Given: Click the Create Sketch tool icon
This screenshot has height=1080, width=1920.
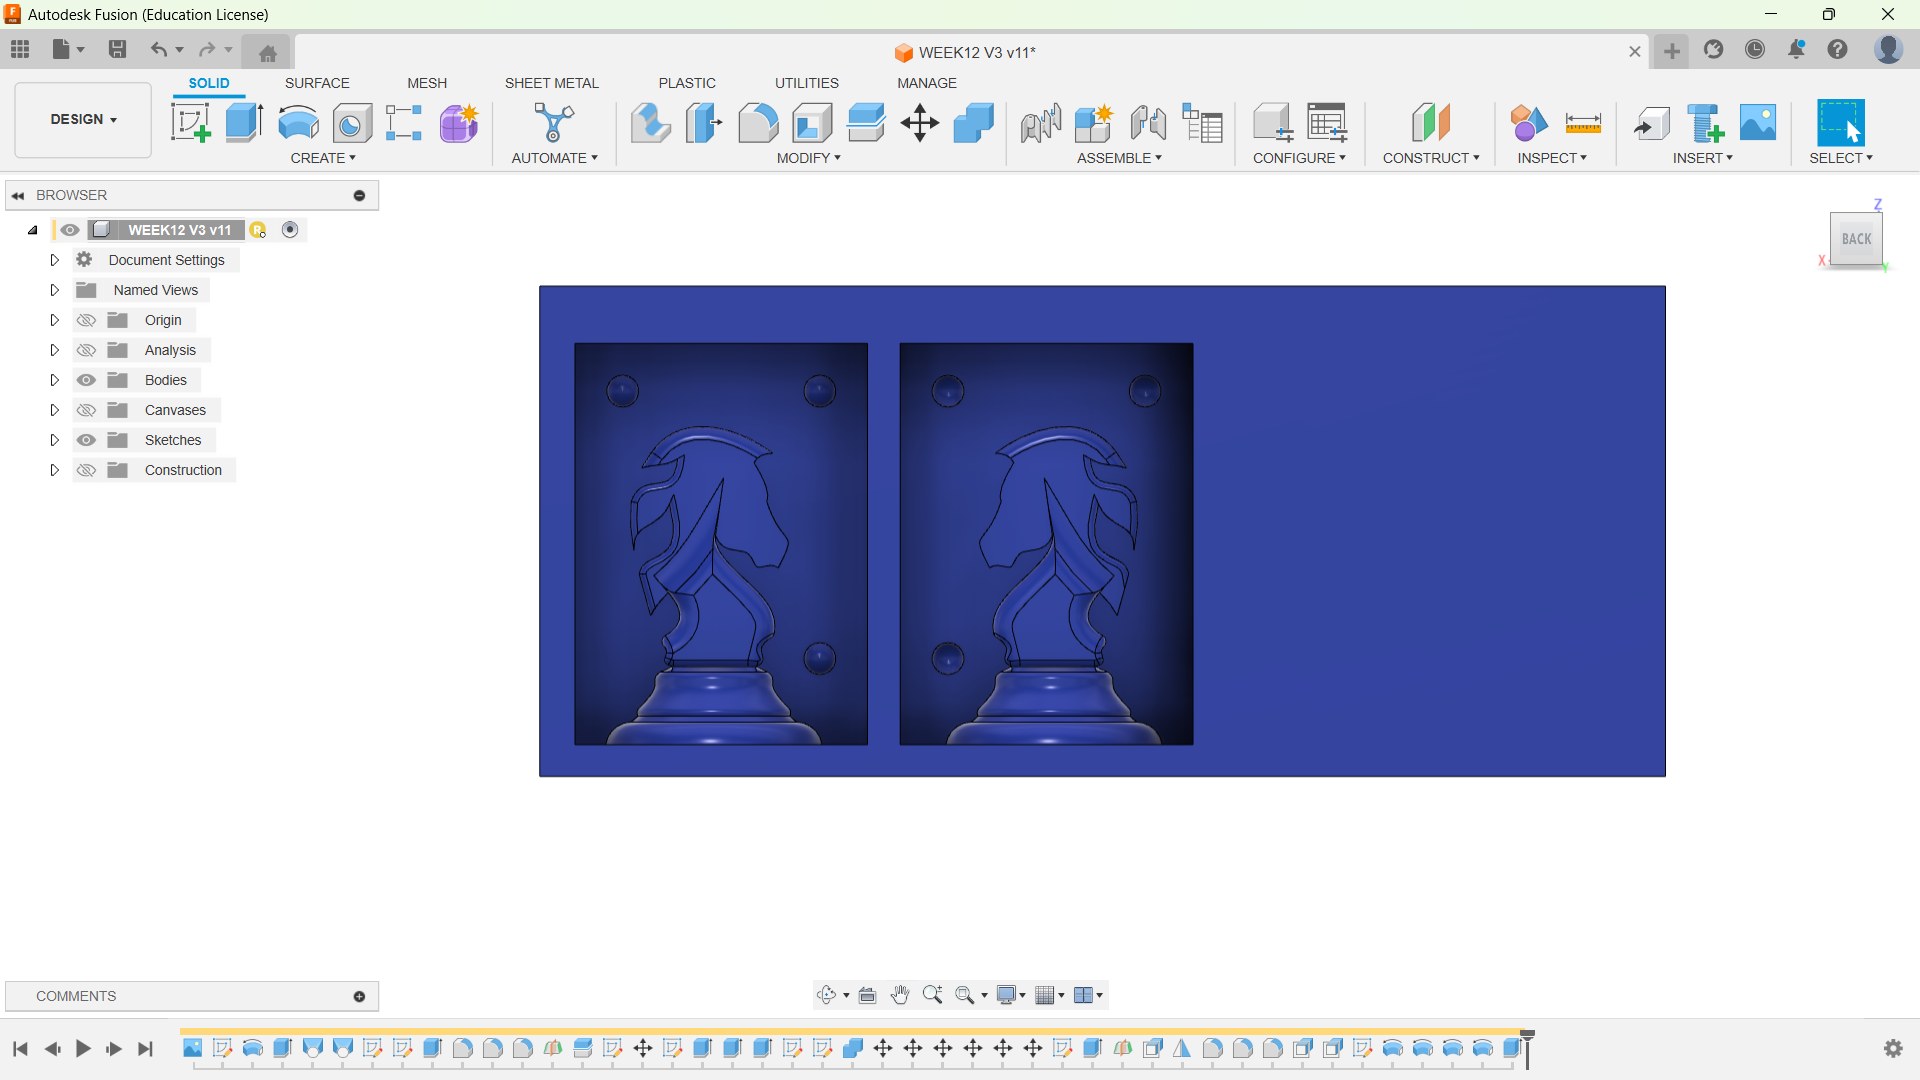Looking at the screenshot, I should point(190,123).
